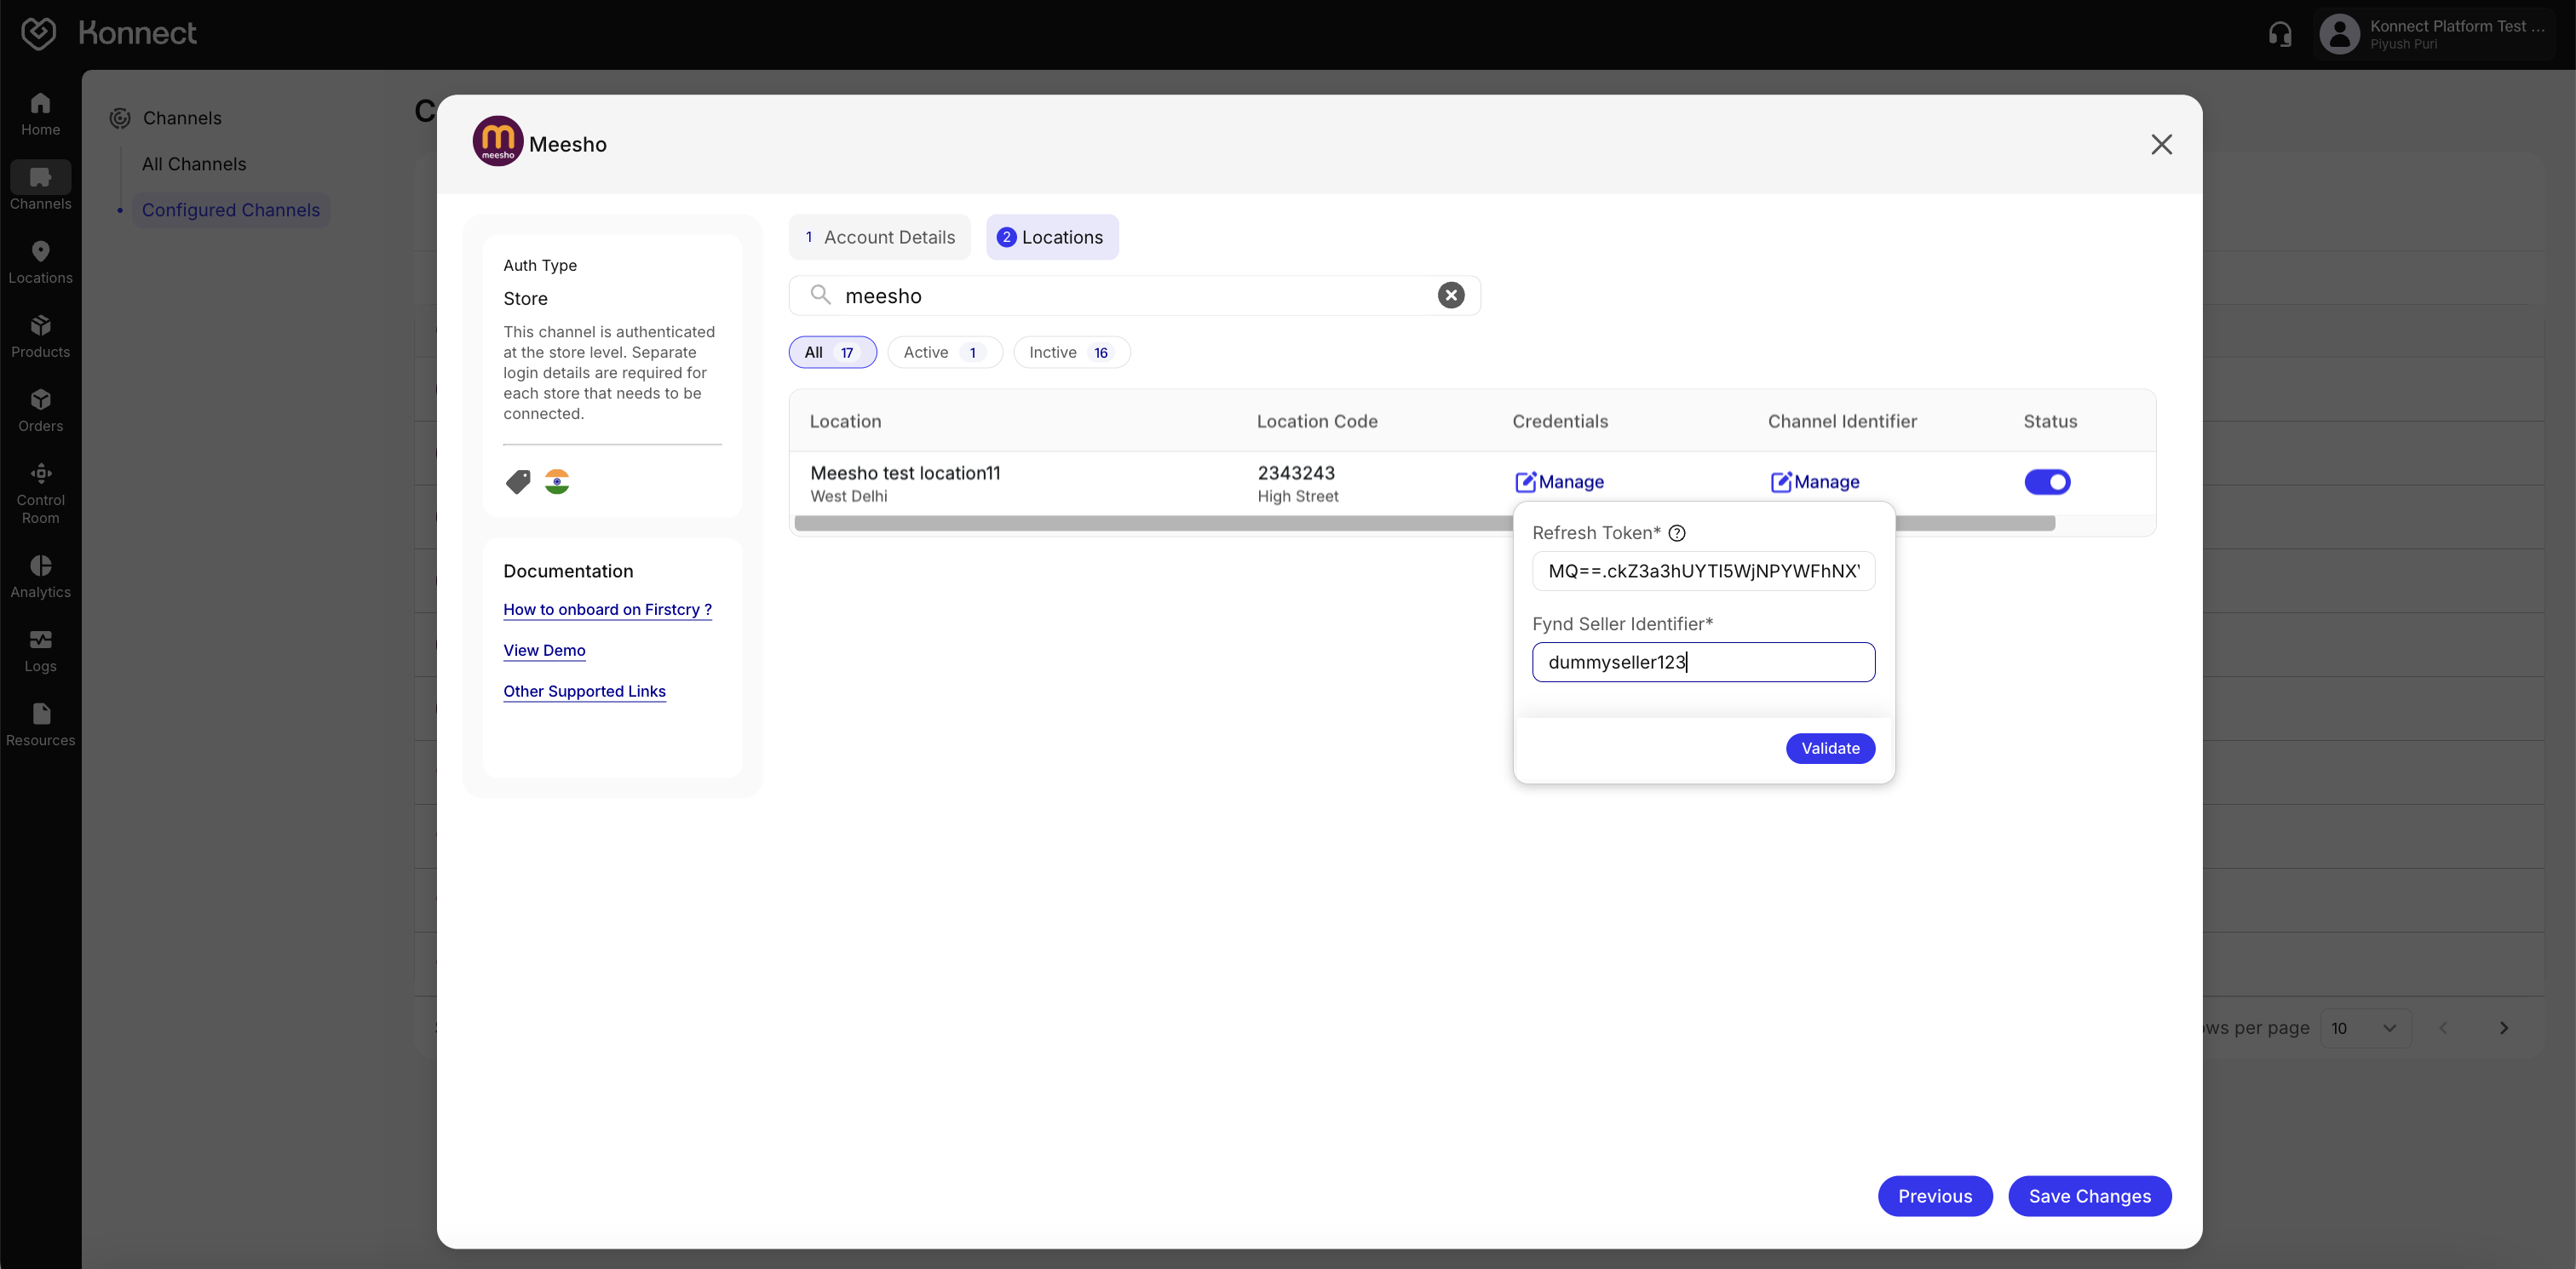Clear the meesho search text
The height and width of the screenshot is (1269, 2576).
pos(1450,295)
